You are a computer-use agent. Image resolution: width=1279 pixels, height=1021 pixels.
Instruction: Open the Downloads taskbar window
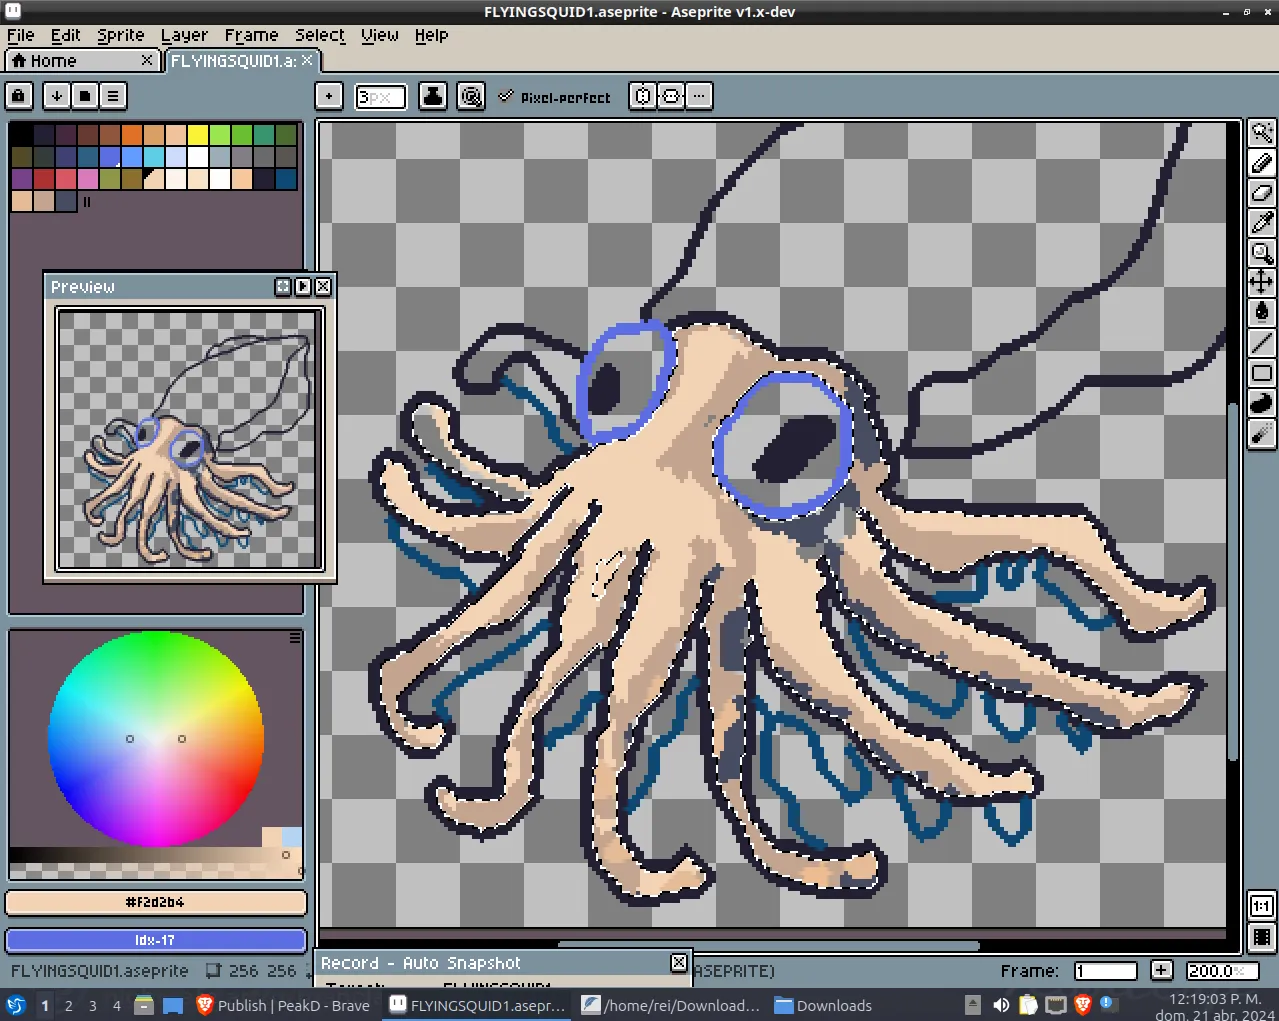[x=823, y=1005]
